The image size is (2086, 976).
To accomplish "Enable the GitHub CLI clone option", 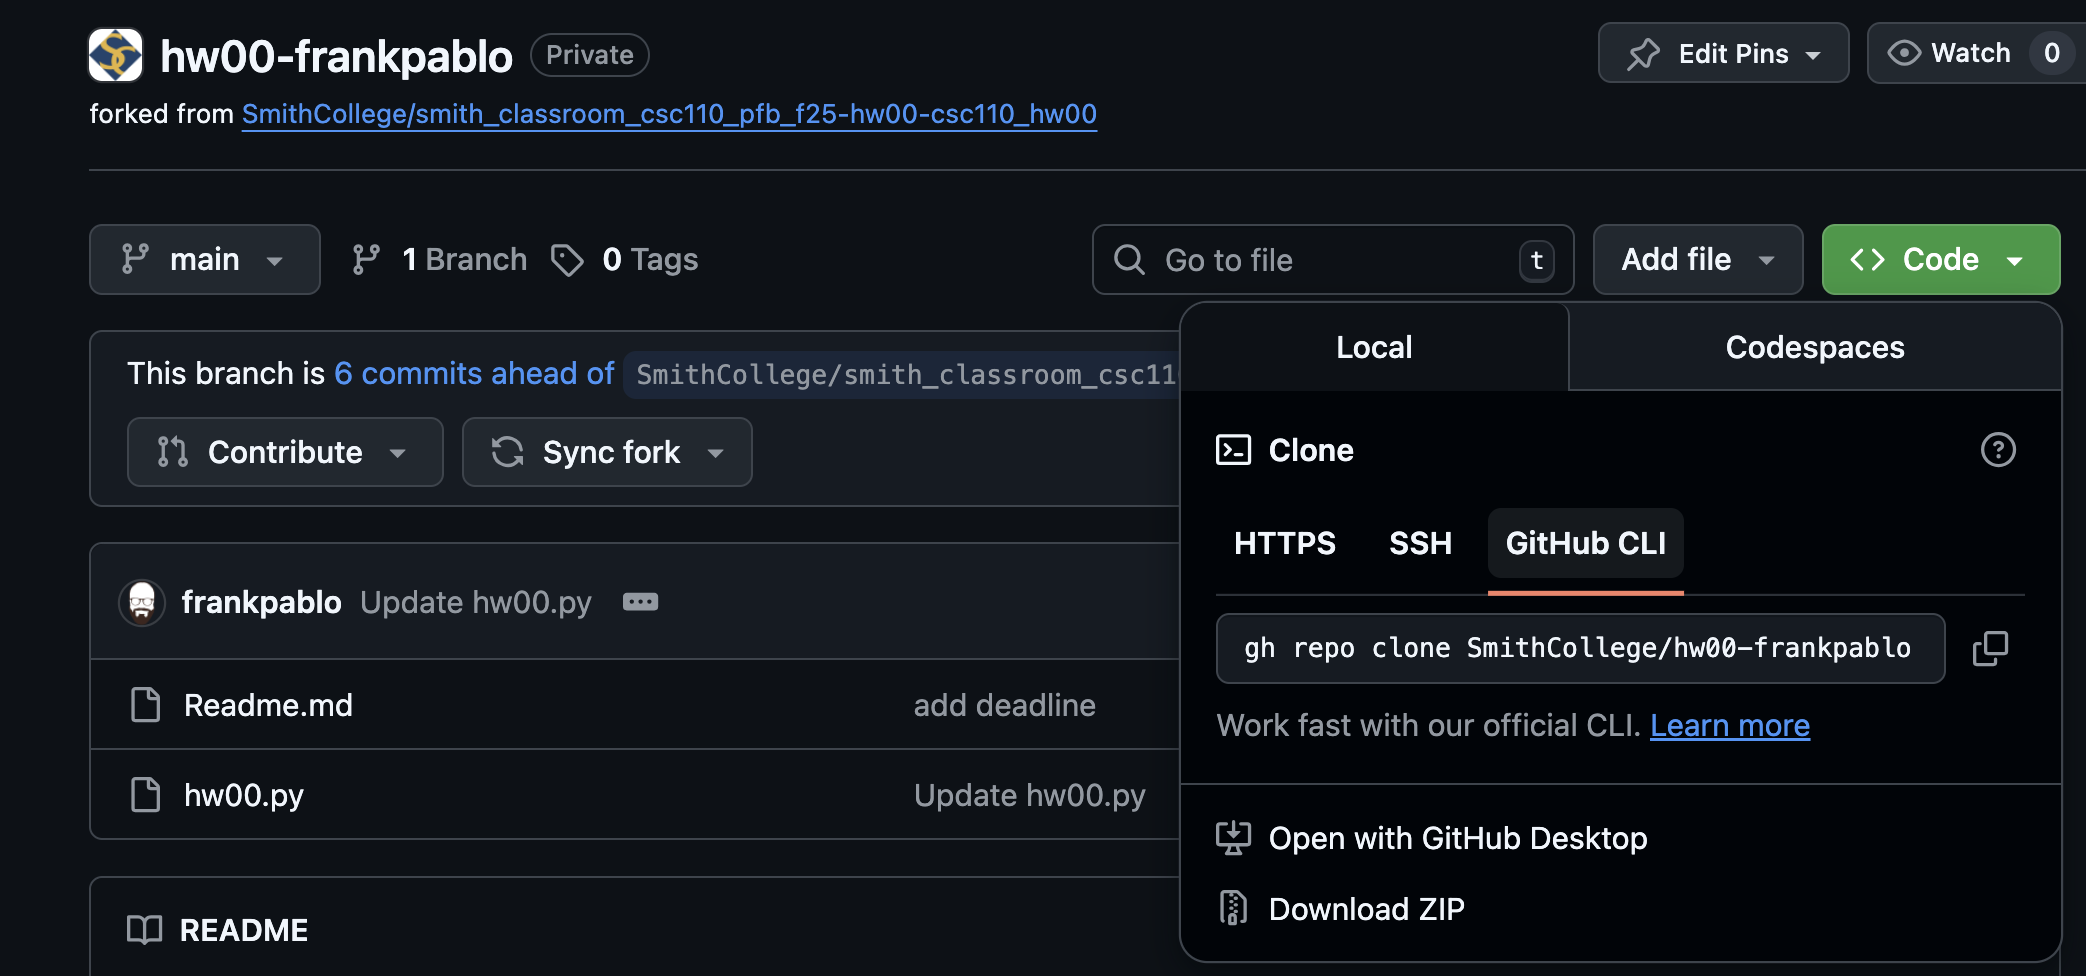I will (x=1584, y=543).
